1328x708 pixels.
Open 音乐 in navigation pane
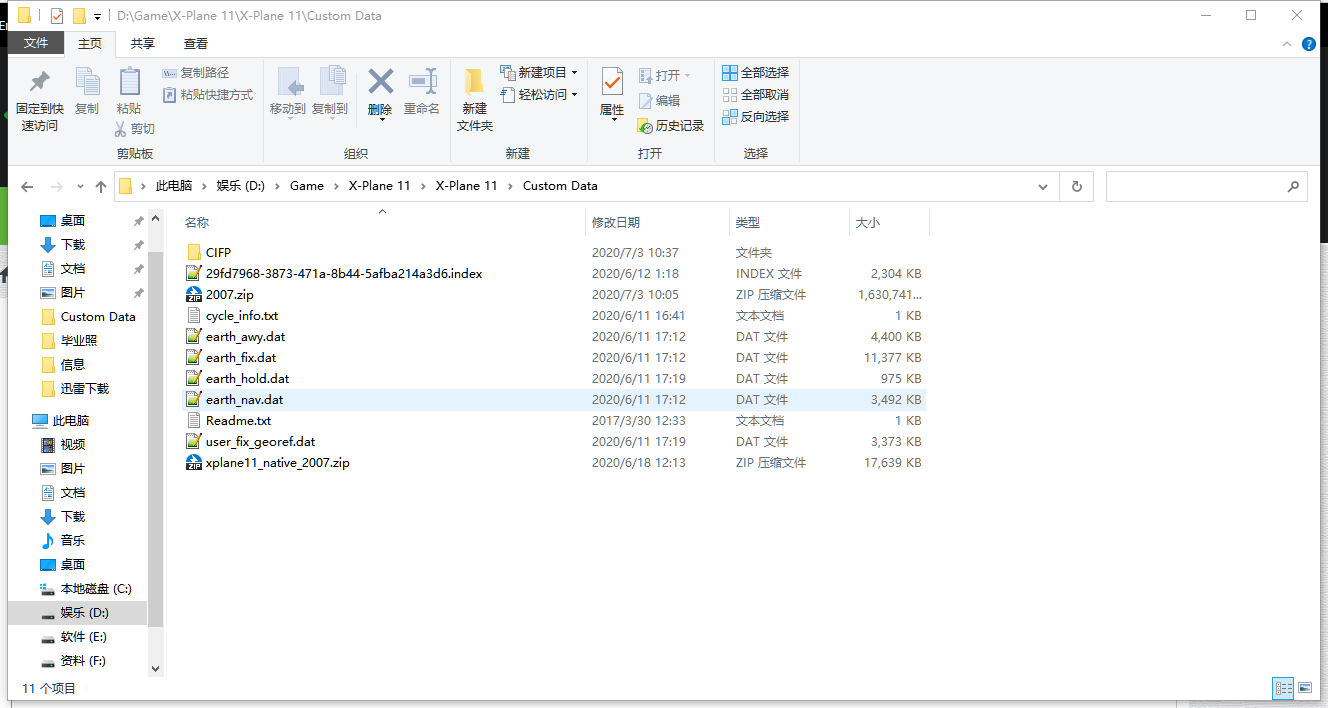point(63,541)
